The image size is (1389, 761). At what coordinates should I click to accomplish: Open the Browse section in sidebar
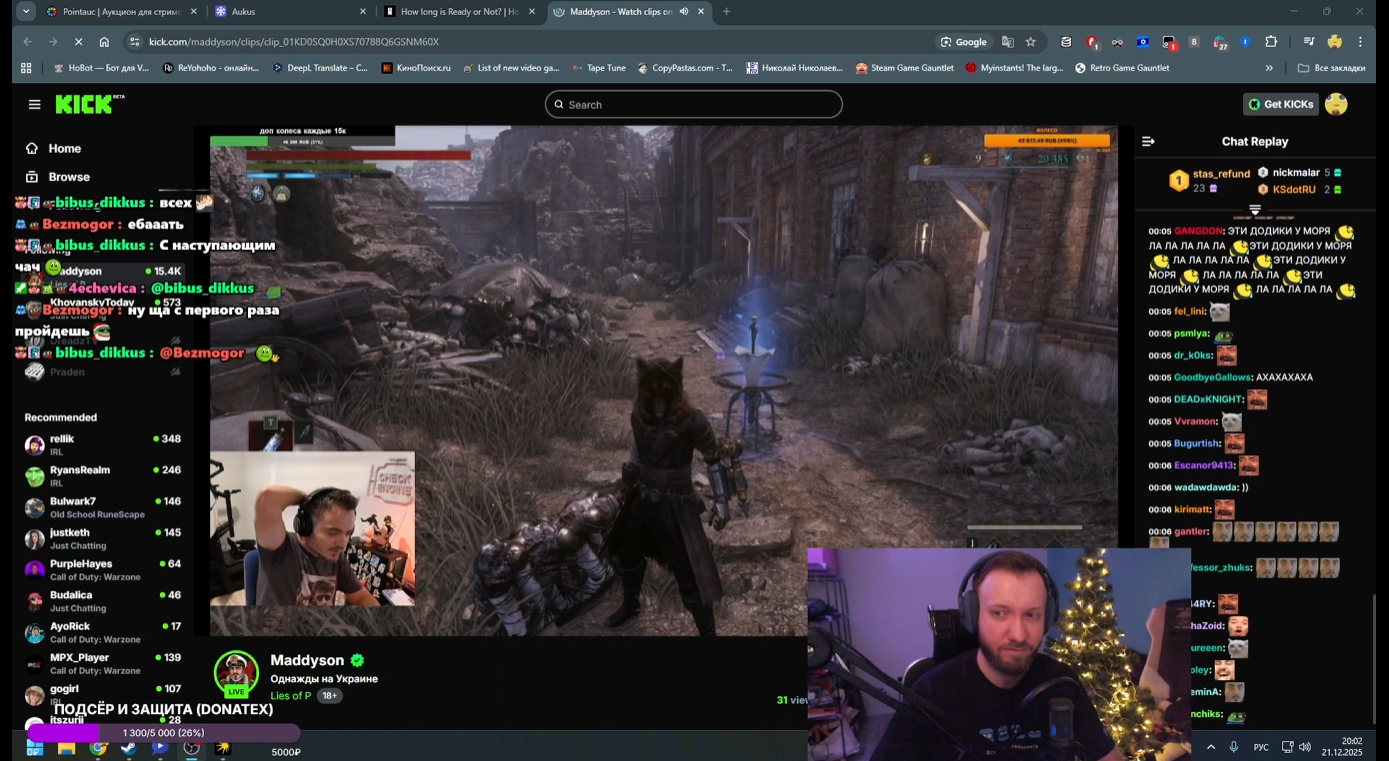tap(58, 177)
